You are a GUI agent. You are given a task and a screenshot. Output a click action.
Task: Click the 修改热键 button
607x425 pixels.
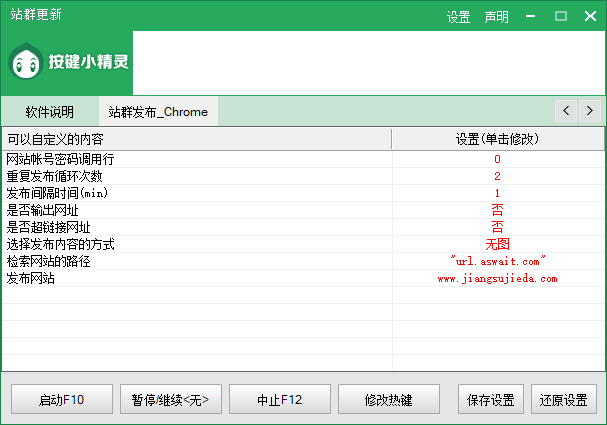tap(389, 399)
